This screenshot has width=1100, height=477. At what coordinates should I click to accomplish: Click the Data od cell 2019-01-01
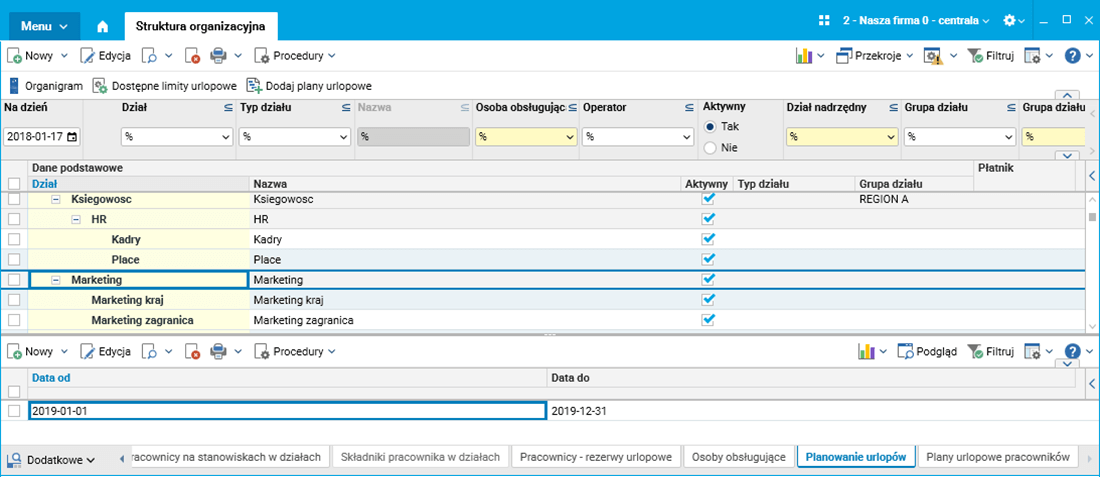pyautogui.click(x=286, y=411)
